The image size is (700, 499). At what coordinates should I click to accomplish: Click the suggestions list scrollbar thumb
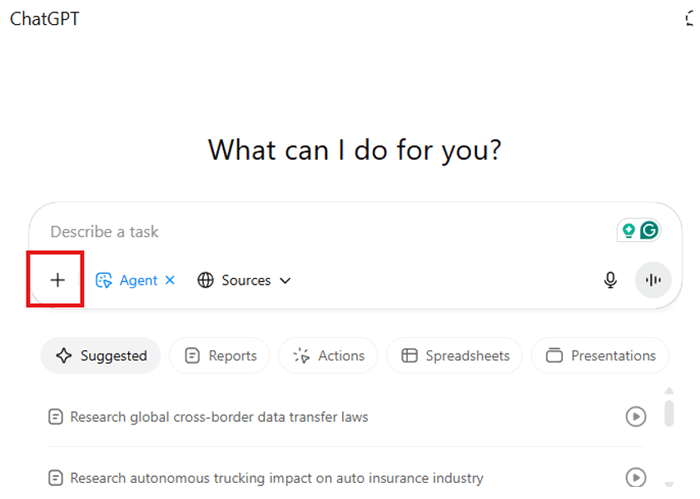point(669,414)
